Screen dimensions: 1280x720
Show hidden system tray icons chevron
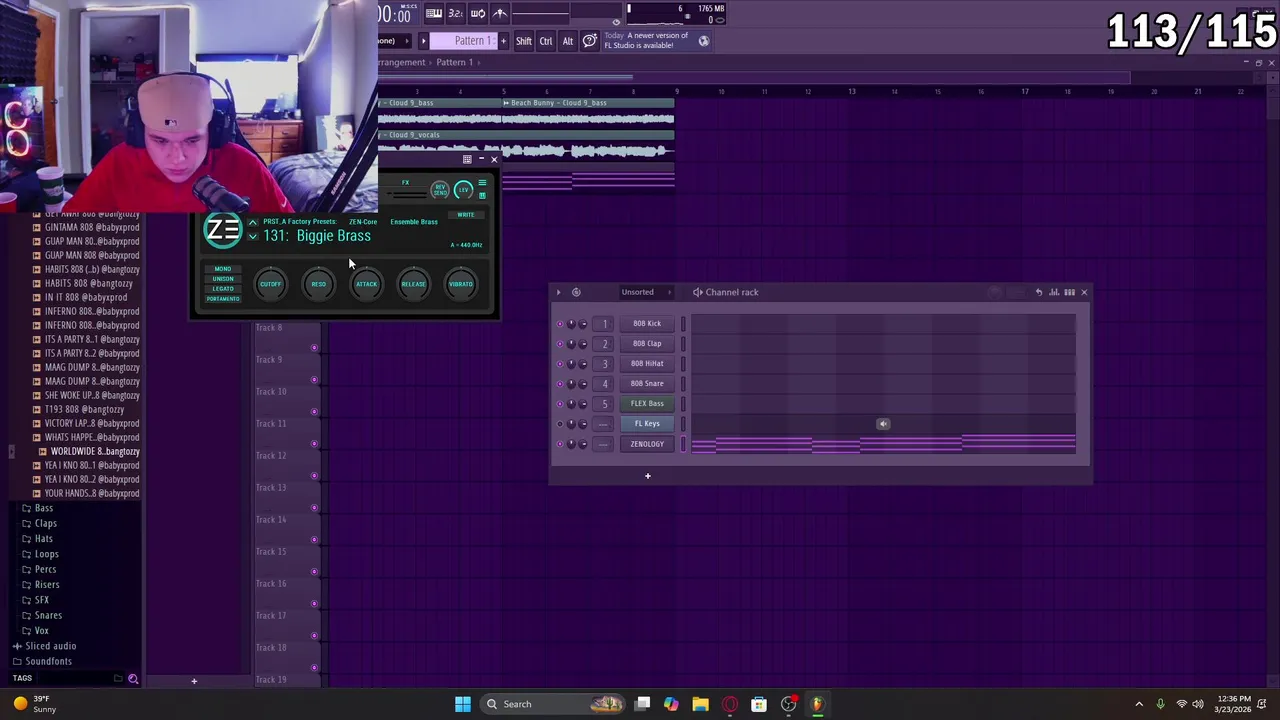pyautogui.click(x=1139, y=704)
